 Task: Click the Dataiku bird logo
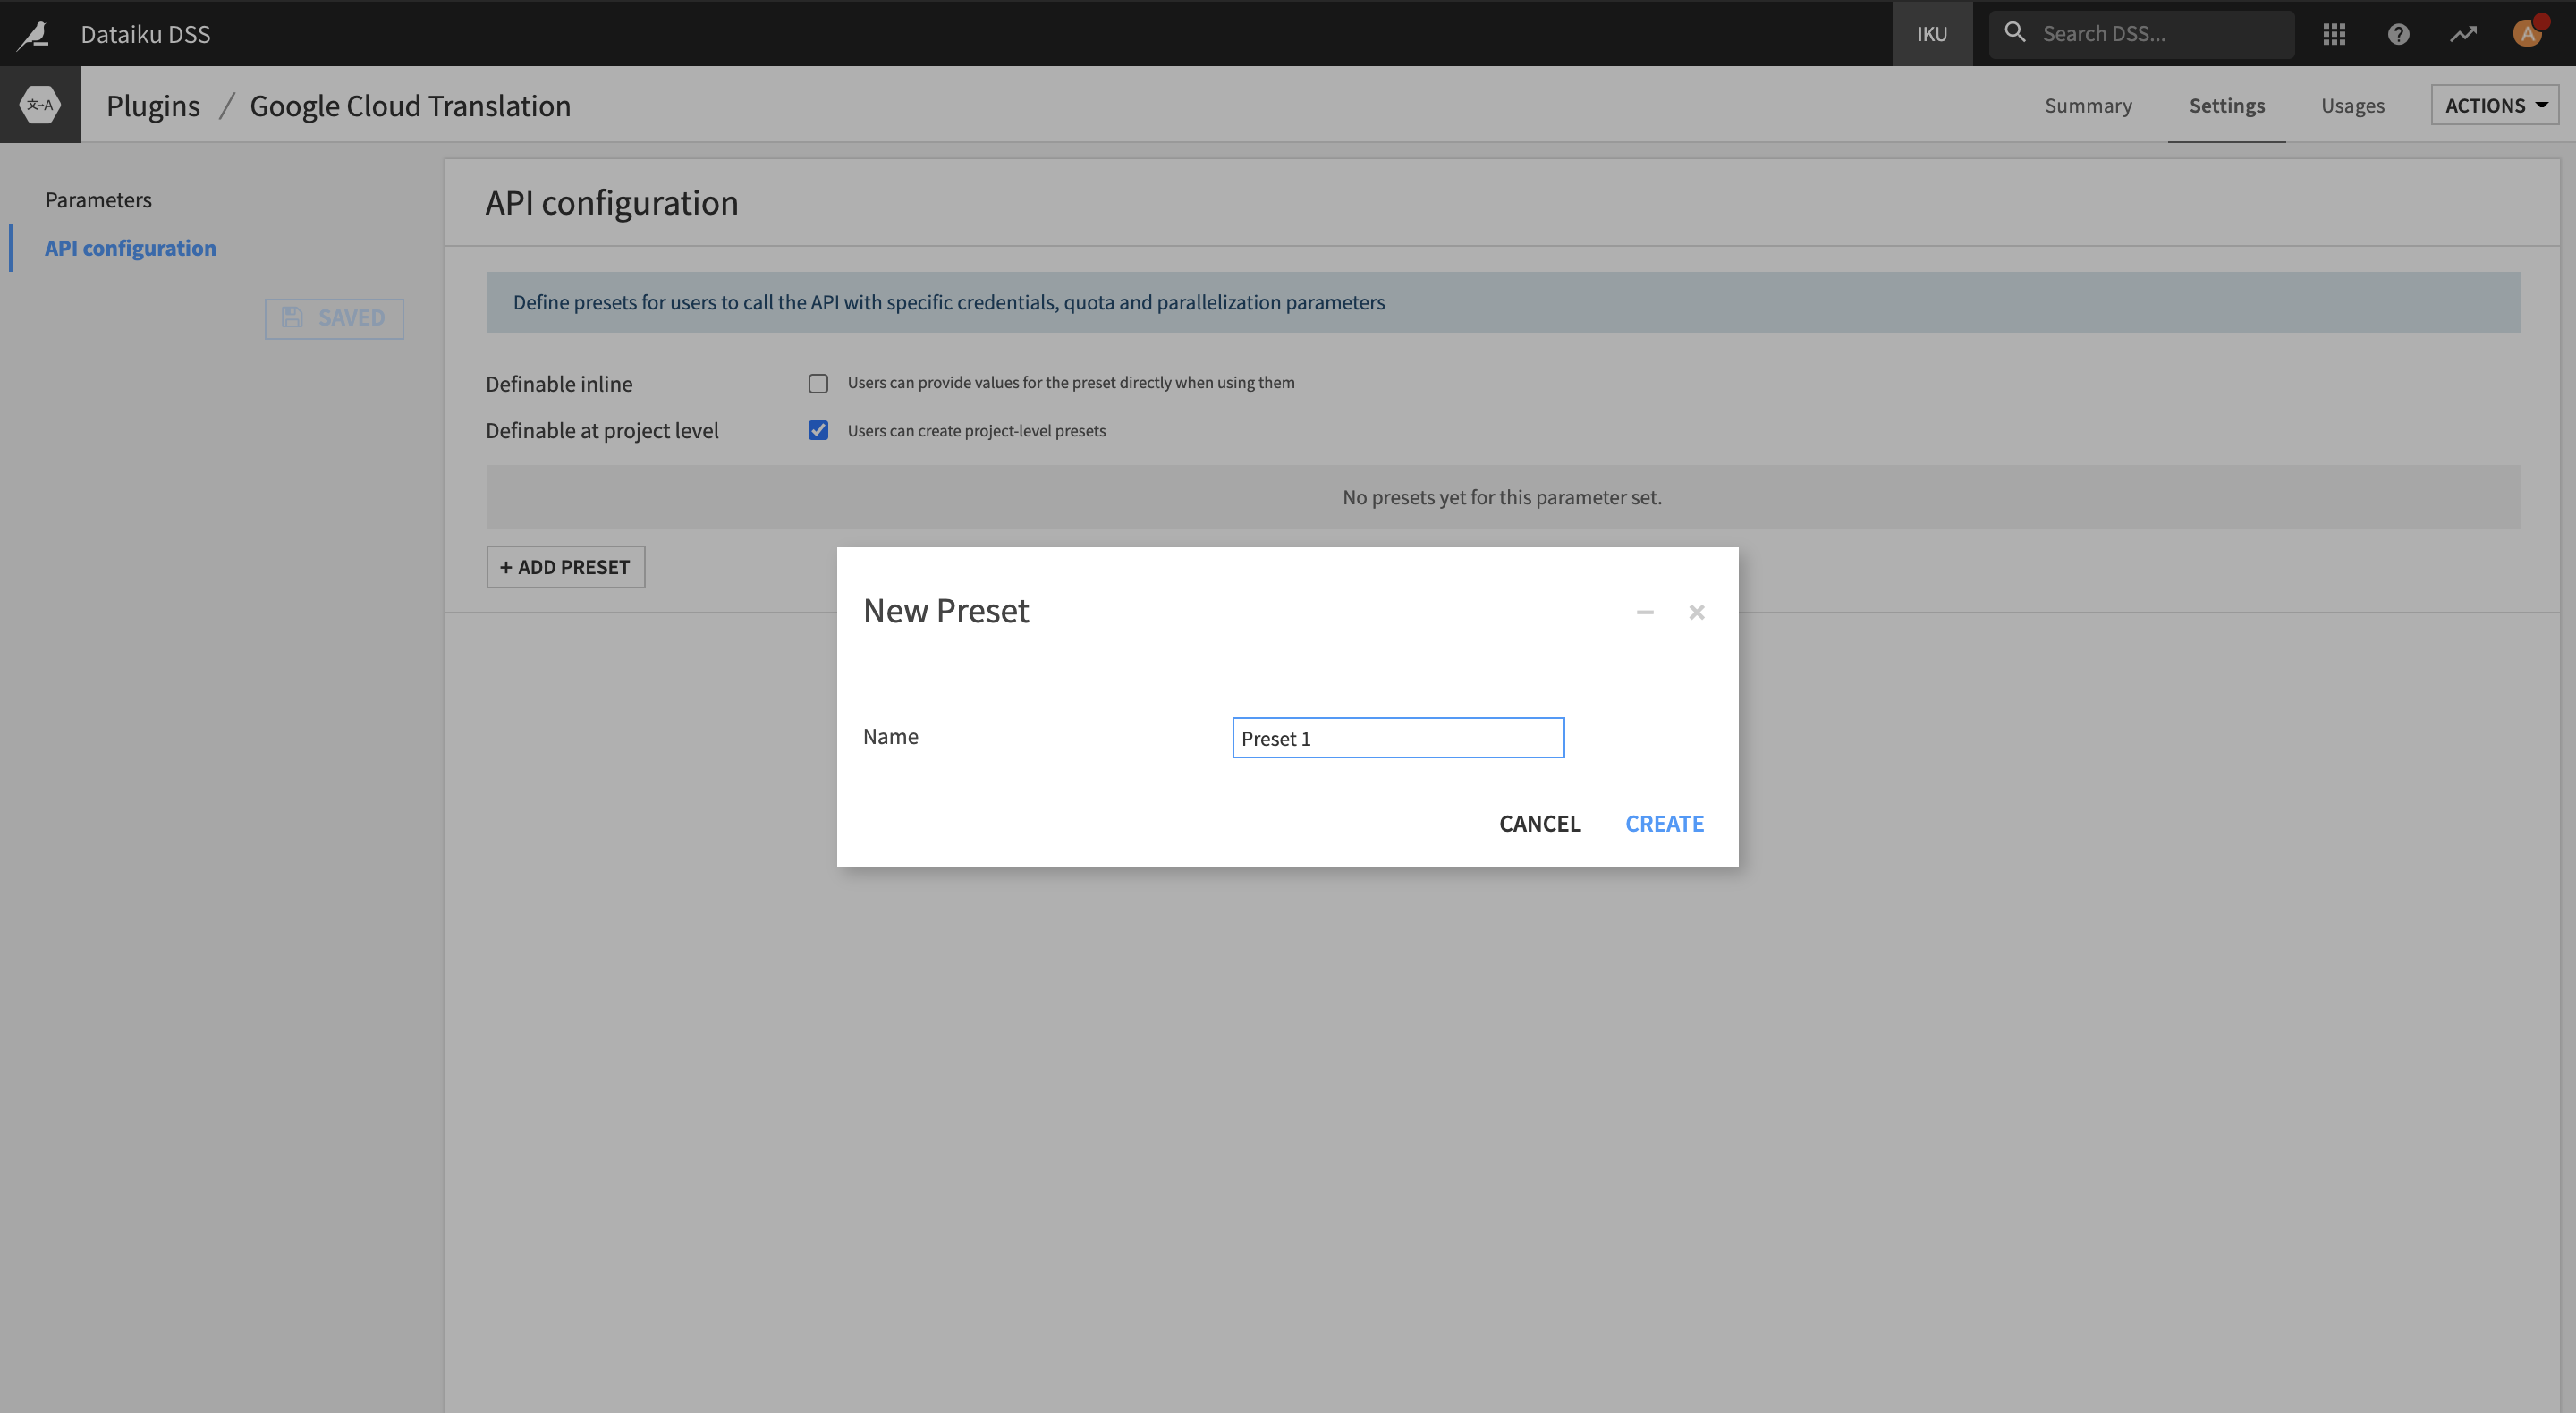[33, 34]
